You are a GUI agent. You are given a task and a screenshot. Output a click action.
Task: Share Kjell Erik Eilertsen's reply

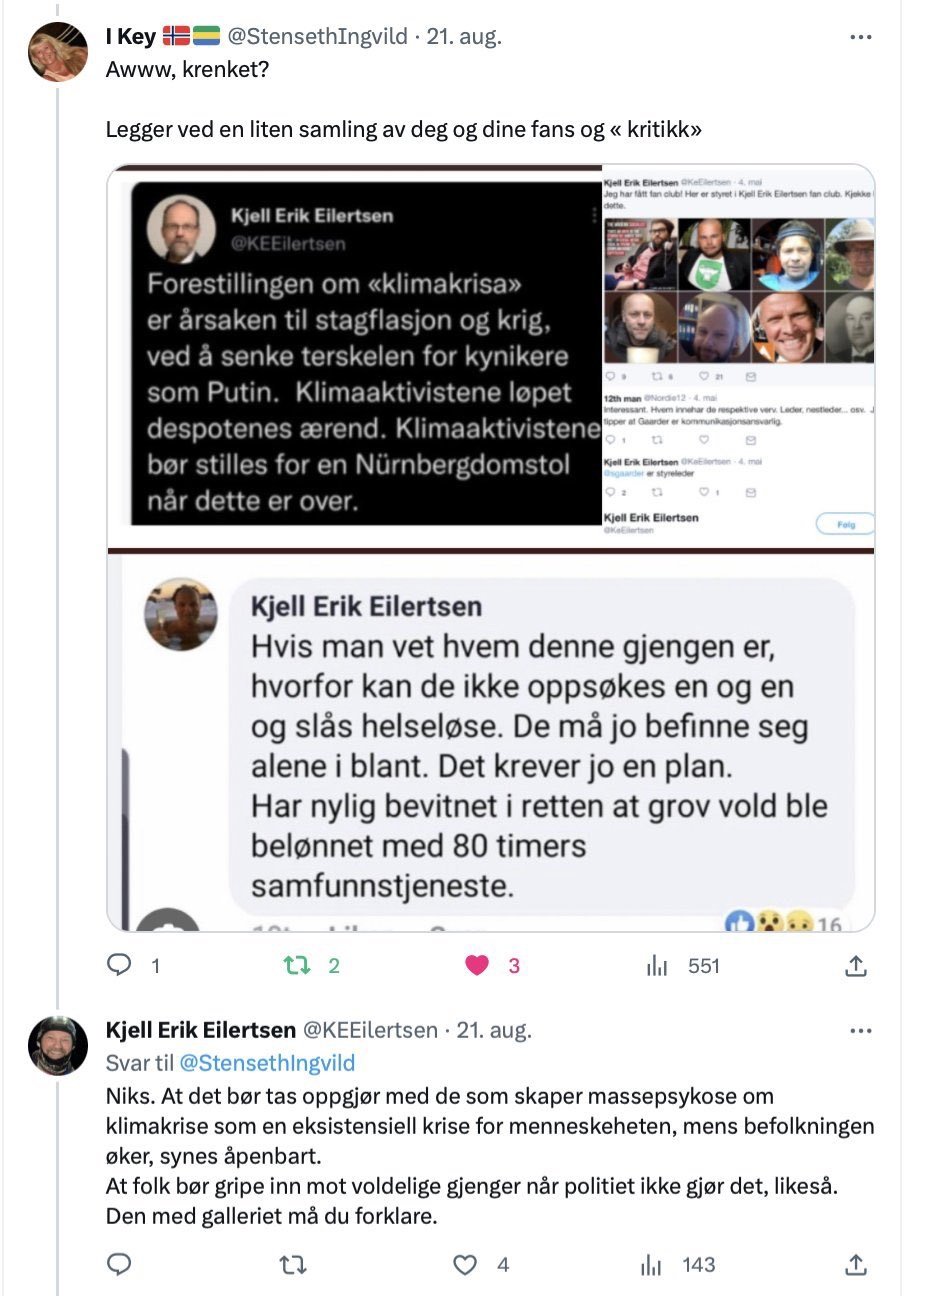pos(855,1265)
